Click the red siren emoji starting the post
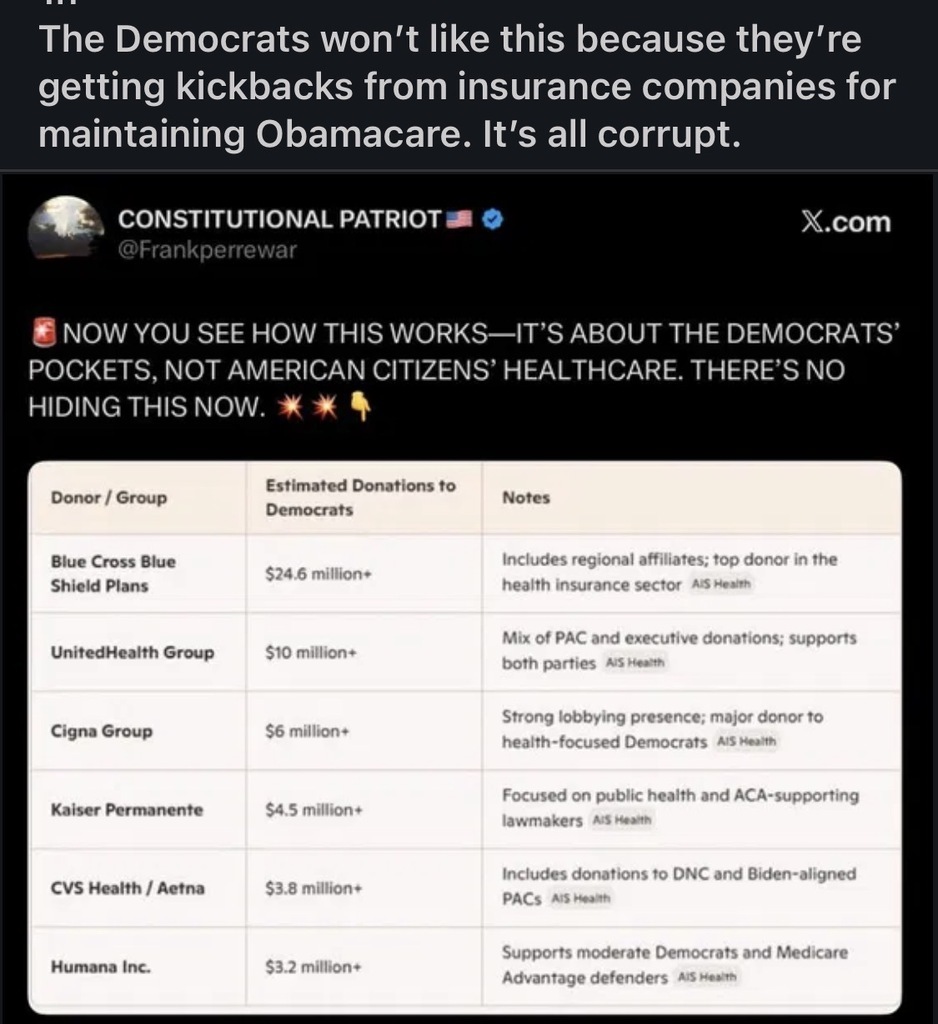This screenshot has height=1024, width=938. pos(43,332)
